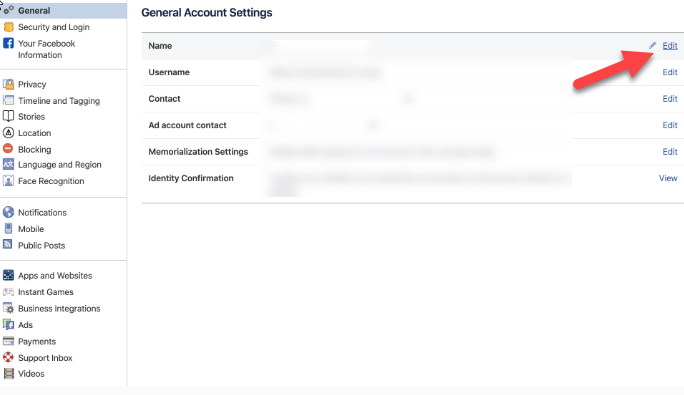The width and height of the screenshot is (684, 395).
Task: Click the Instant Games controller icon
Action: coord(8,292)
